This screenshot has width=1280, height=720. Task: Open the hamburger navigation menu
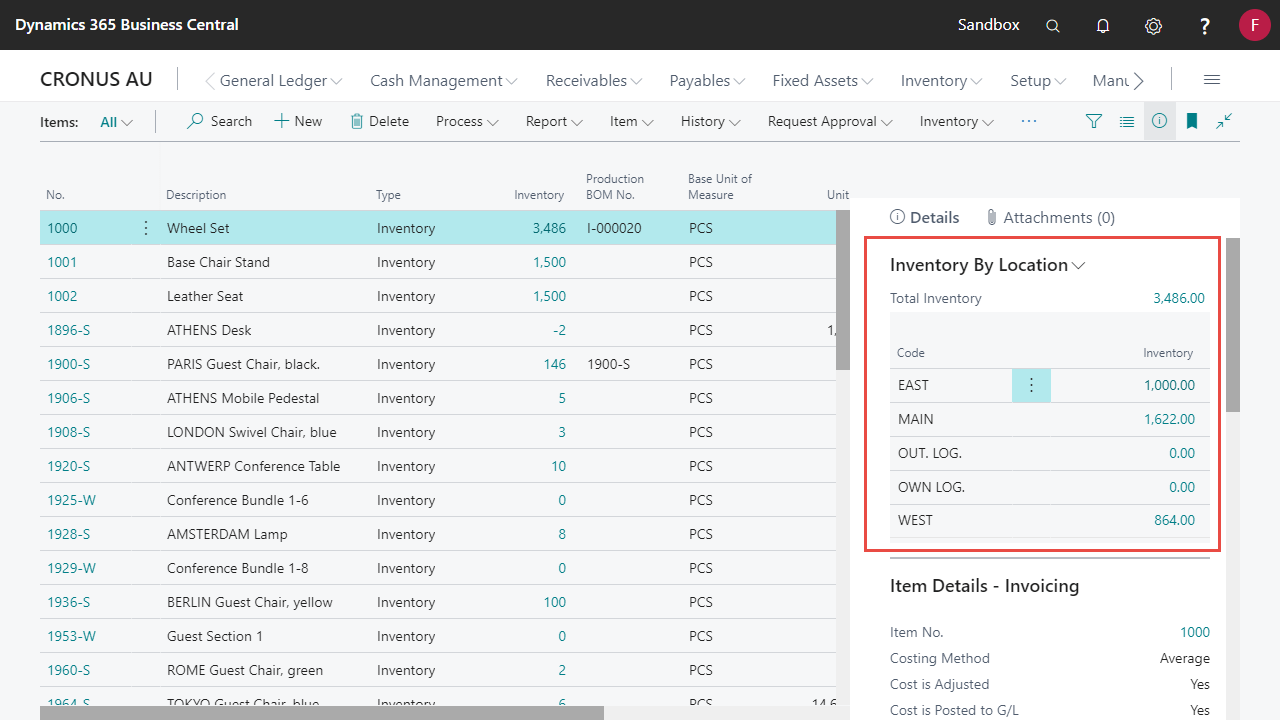[1212, 80]
